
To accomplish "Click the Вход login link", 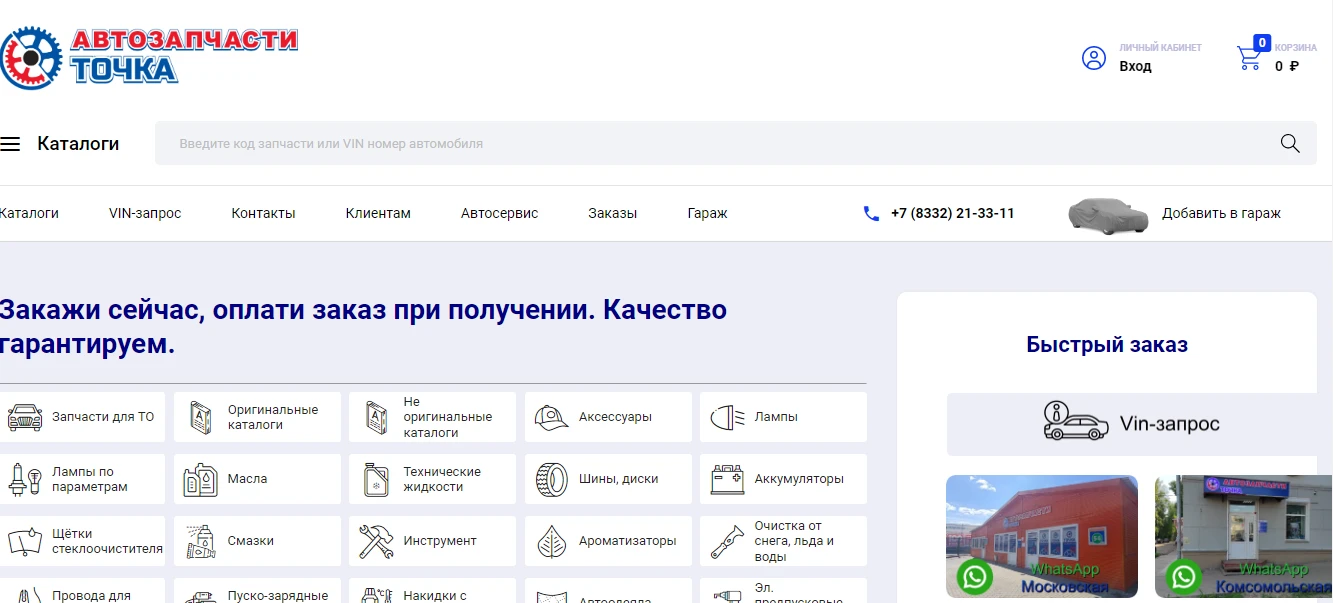I will pyautogui.click(x=1135, y=67).
